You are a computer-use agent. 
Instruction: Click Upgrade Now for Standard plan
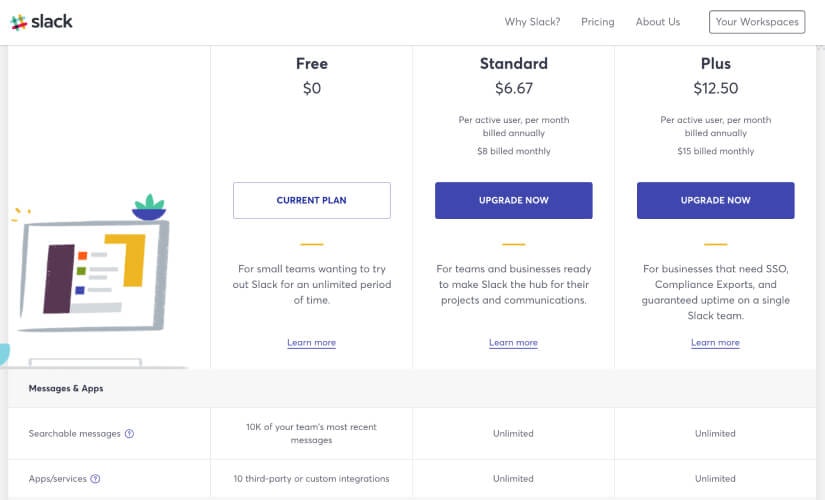click(514, 200)
